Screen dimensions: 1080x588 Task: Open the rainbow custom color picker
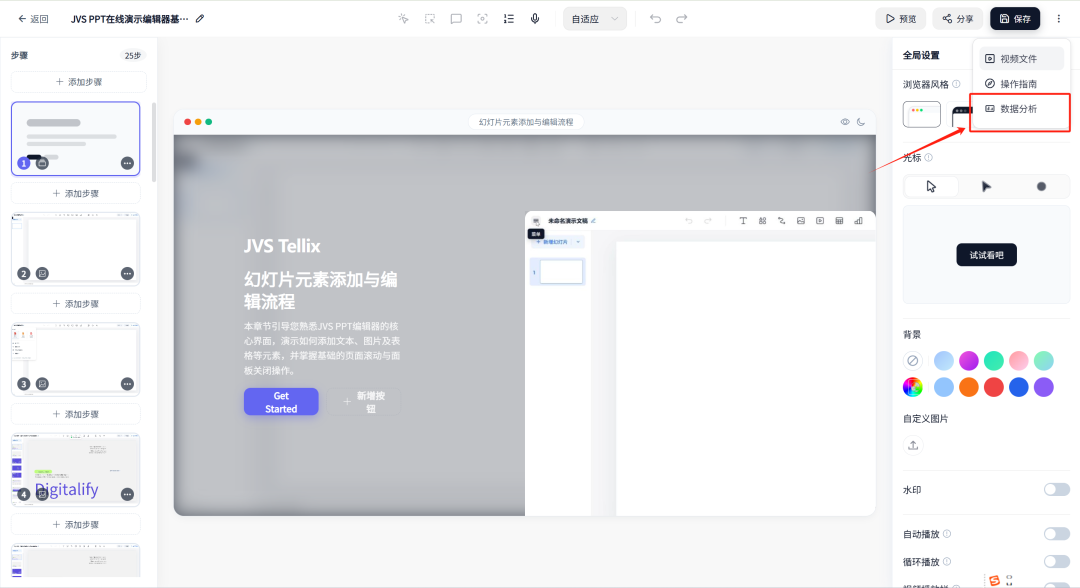point(913,387)
